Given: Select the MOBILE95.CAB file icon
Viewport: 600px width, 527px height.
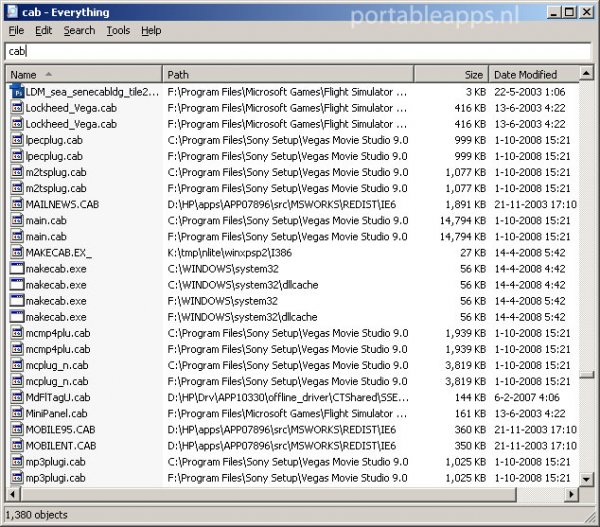Looking at the screenshot, I should (17, 429).
